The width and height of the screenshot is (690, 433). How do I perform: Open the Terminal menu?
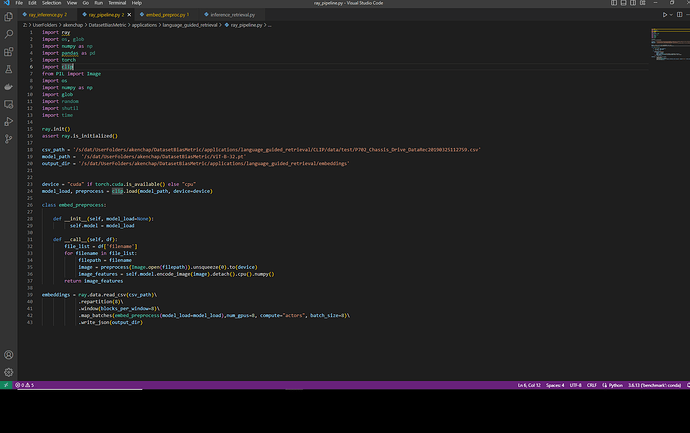click(117, 3)
